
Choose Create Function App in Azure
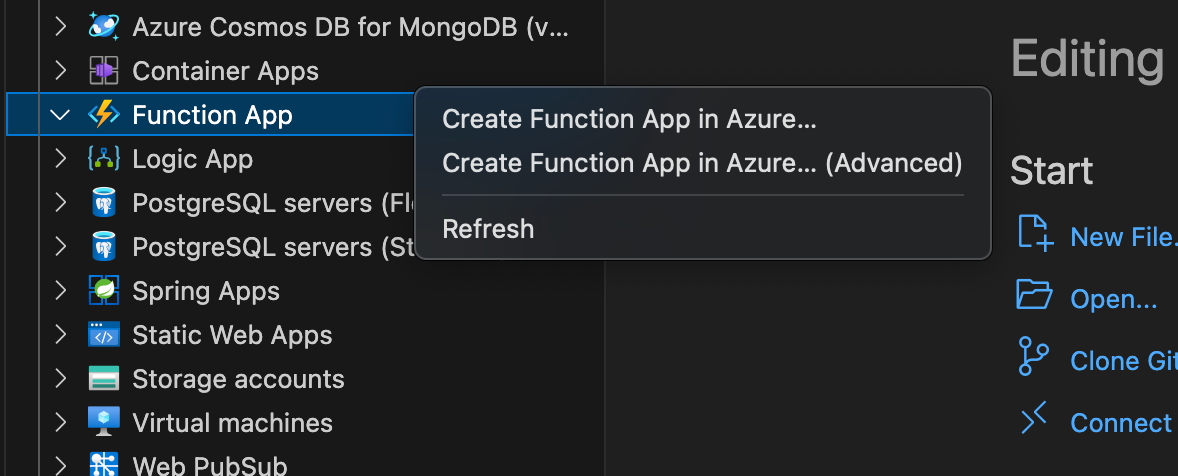coord(629,119)
